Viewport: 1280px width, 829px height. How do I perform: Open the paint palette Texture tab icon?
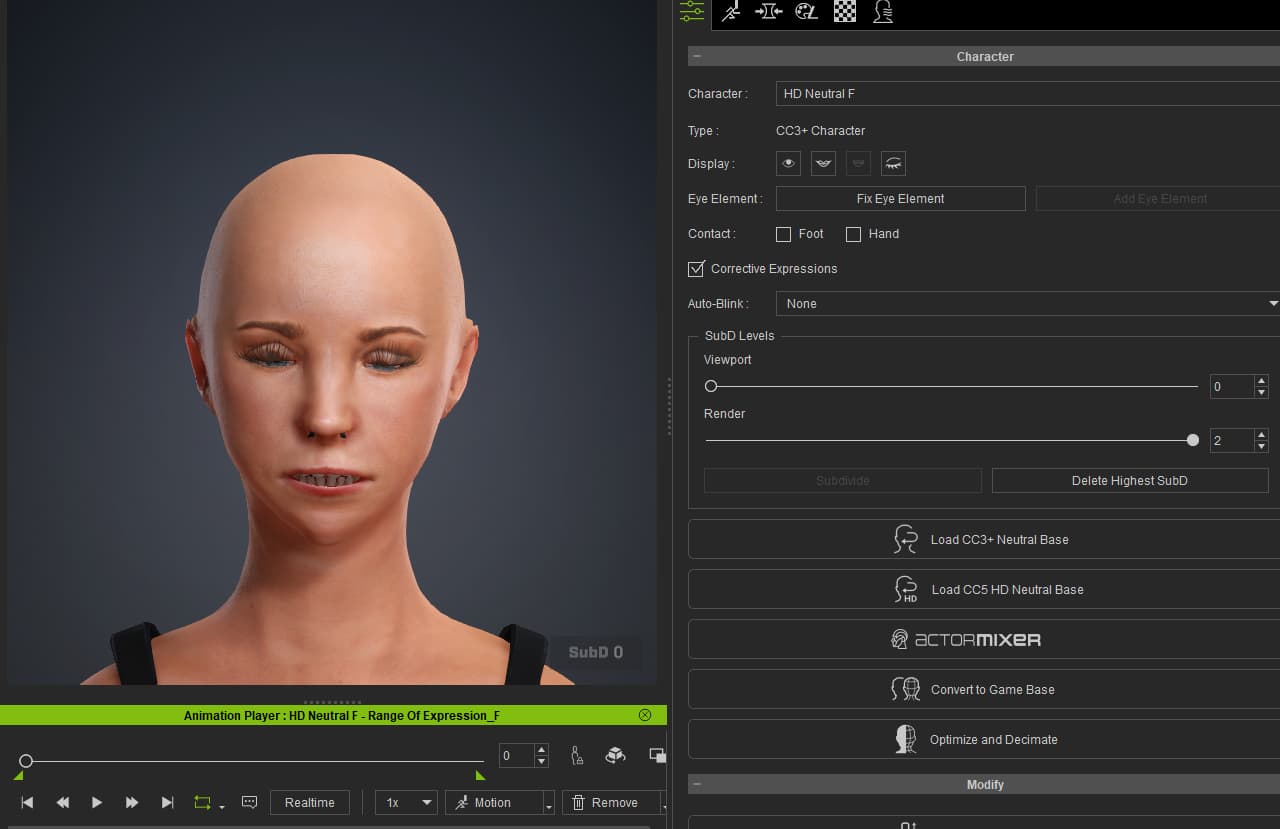coord(806,12)
